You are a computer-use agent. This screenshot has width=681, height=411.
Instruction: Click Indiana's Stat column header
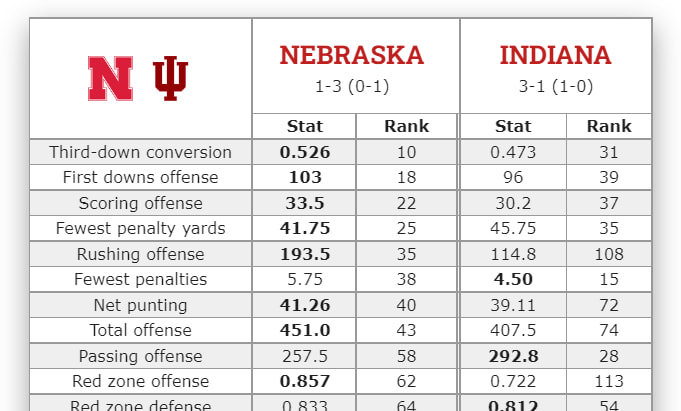pyautogui.click(x=513, y=126)
